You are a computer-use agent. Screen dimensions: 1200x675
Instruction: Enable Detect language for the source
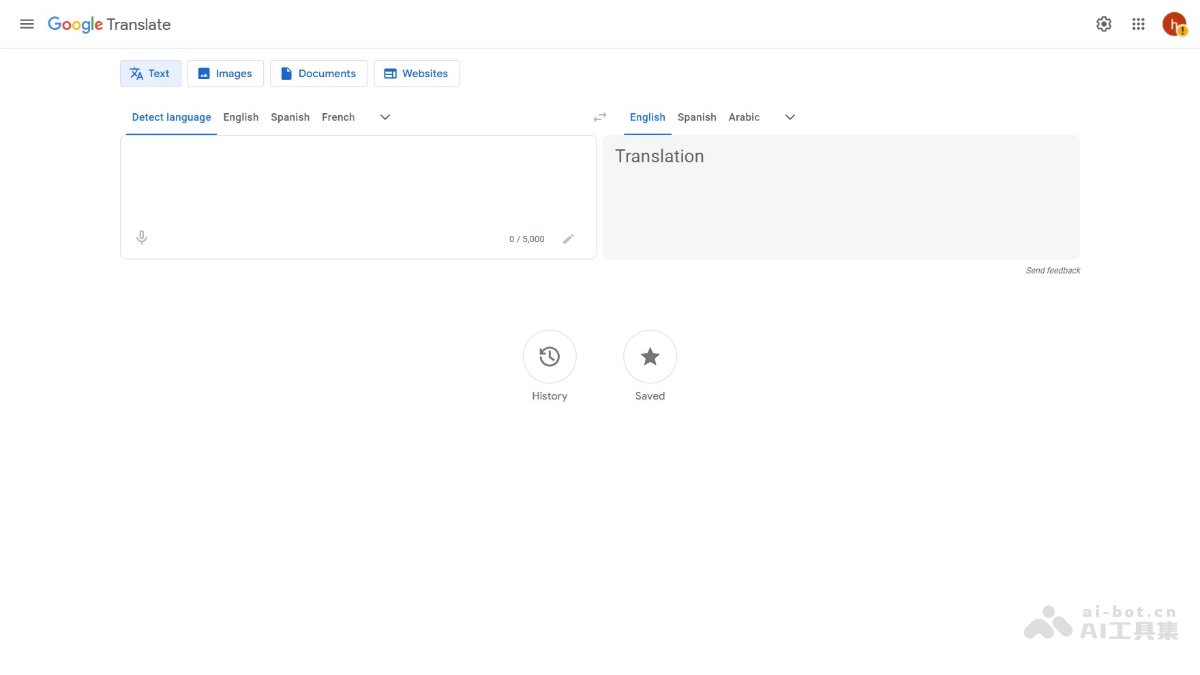170,117
